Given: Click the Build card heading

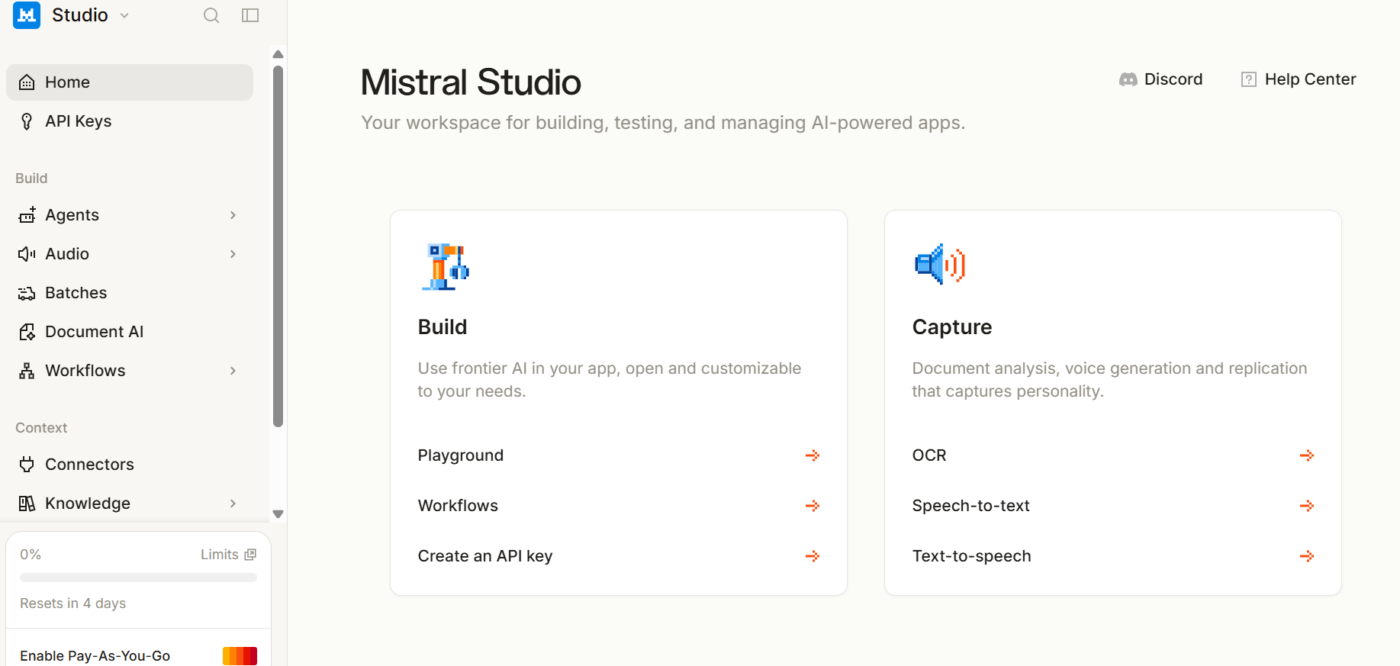Looking at the screenshot, I should pyautogui.click(x=442, y=327).
